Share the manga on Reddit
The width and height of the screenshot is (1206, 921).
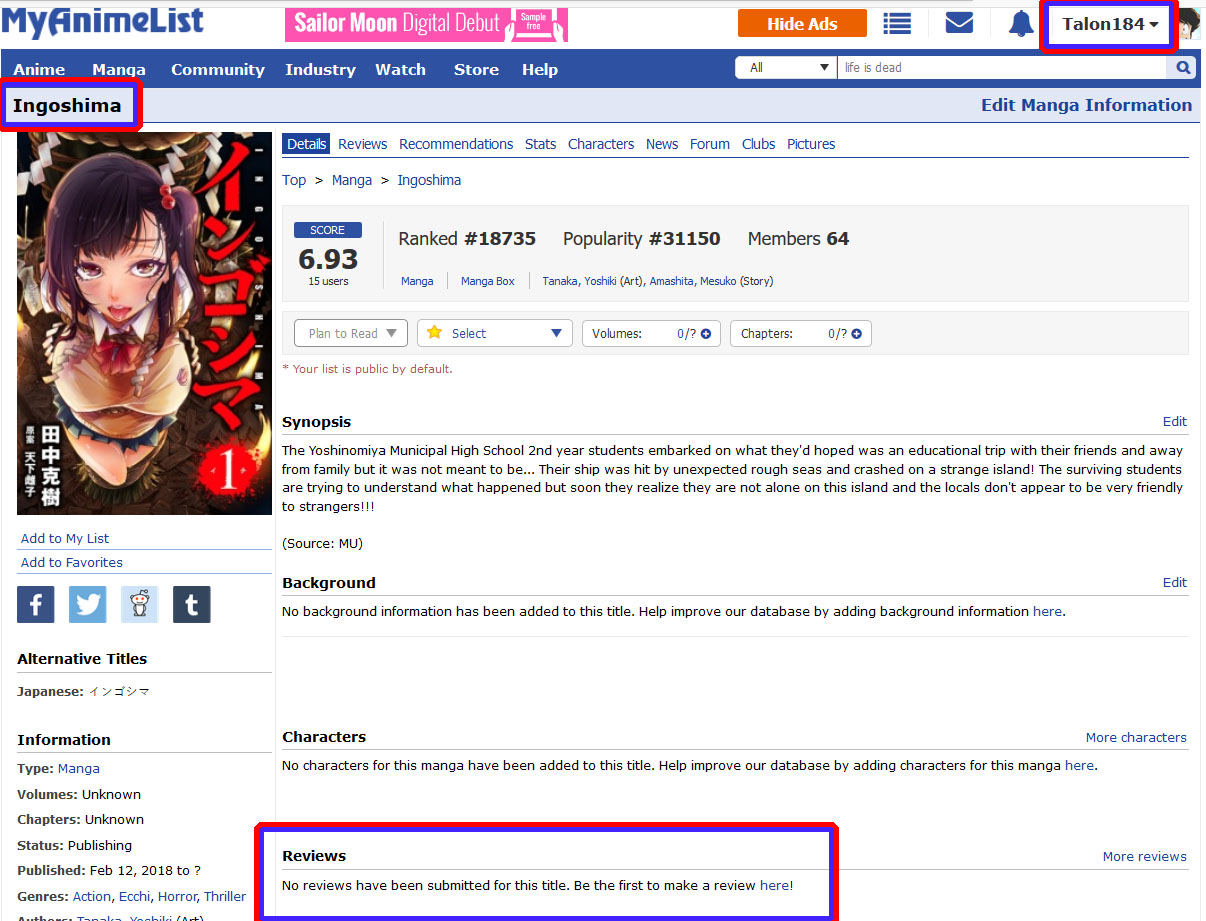click(140, 605)
